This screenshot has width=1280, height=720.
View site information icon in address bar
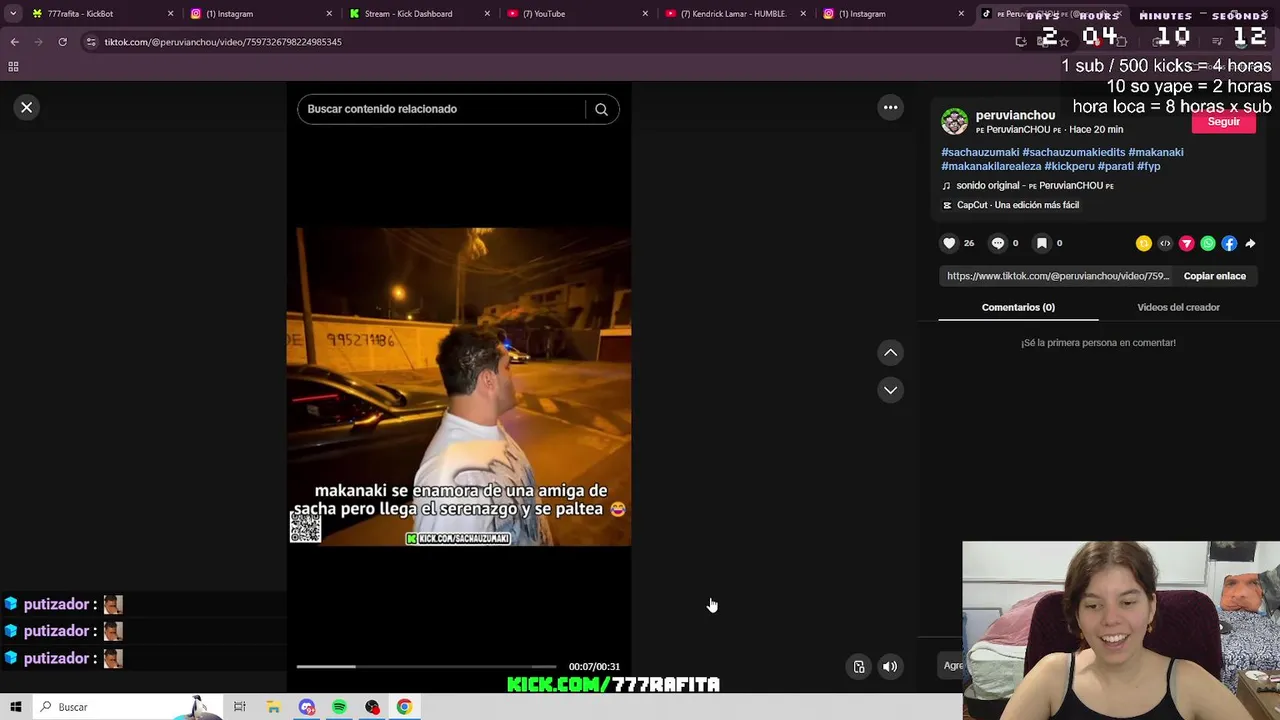[x=91, y=42]
